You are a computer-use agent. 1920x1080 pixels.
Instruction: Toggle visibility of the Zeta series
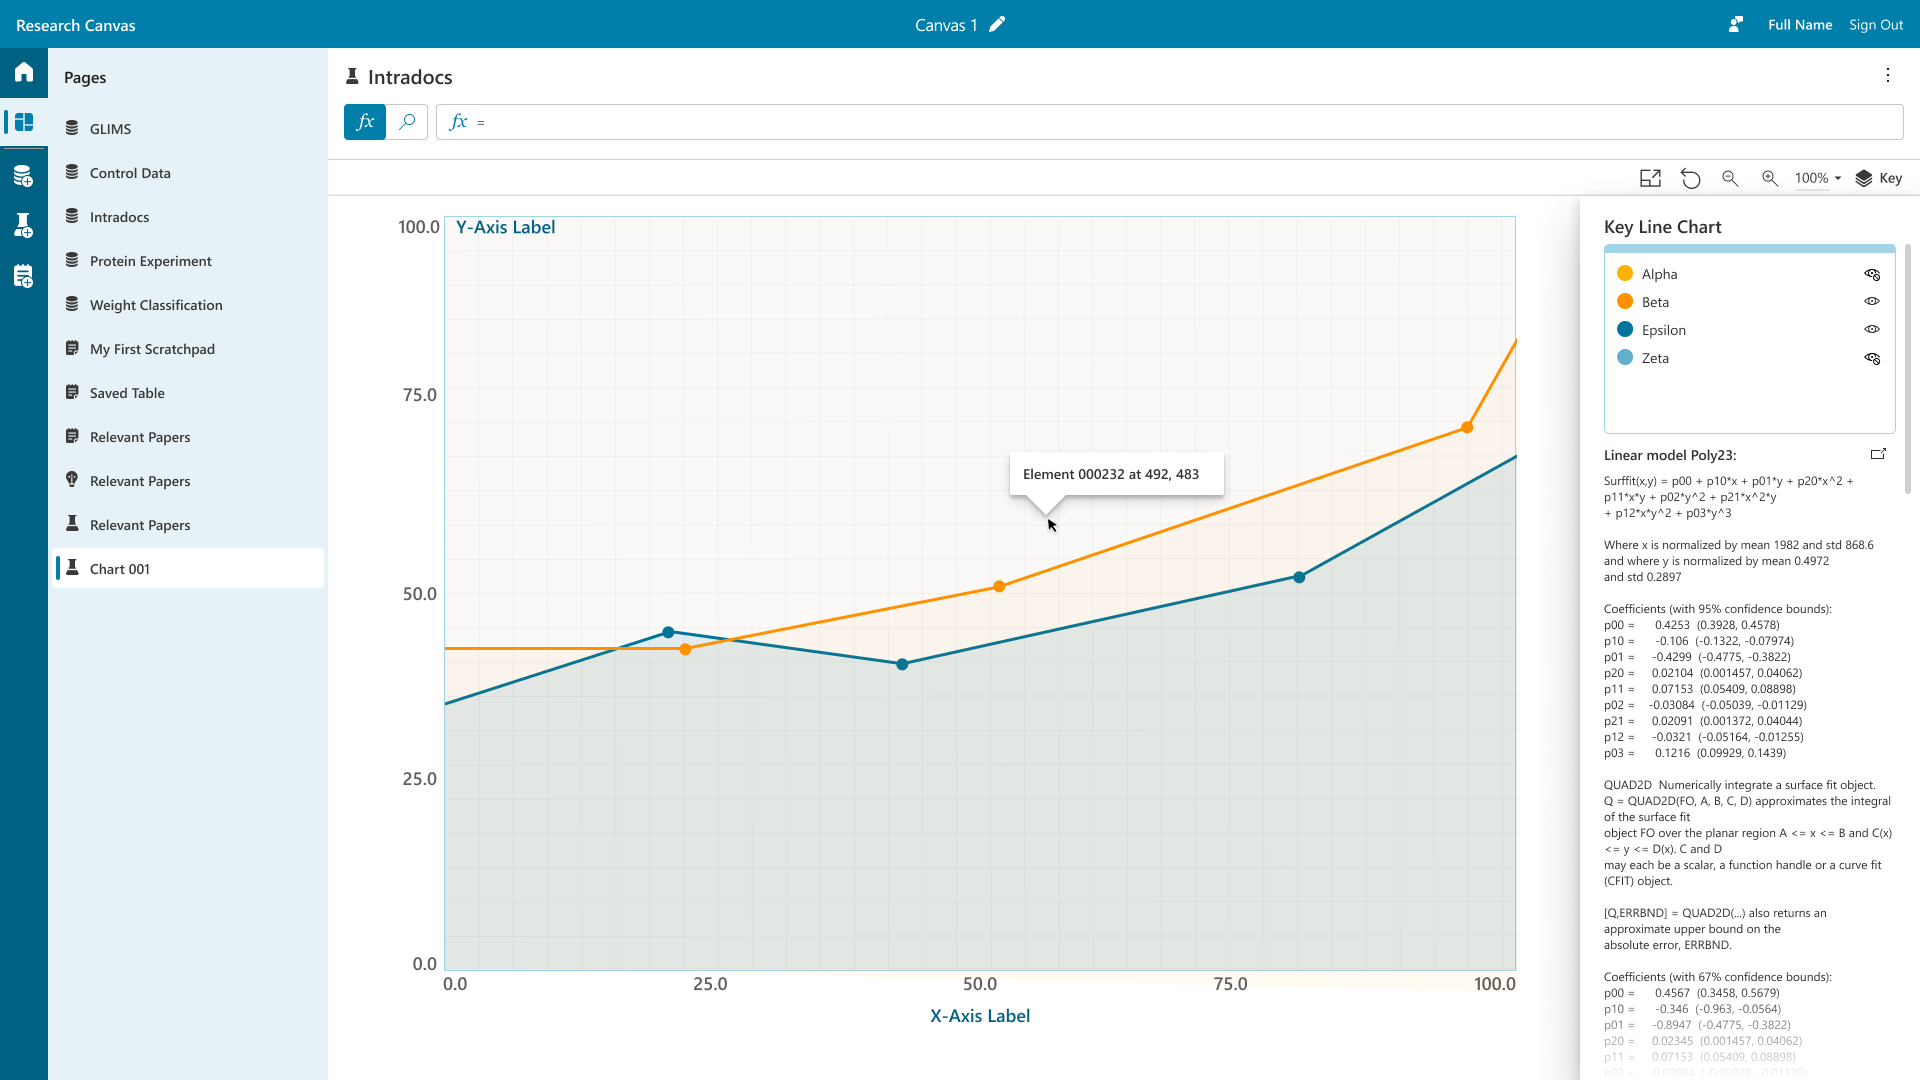tap(1872, 358)
